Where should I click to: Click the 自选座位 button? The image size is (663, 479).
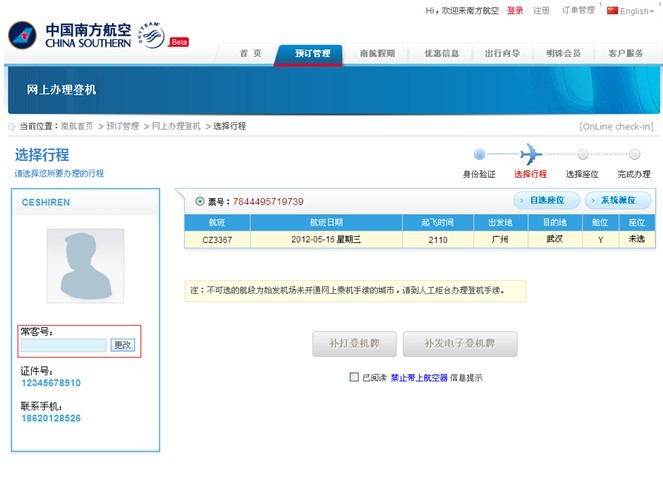click(x=547, y=201)
